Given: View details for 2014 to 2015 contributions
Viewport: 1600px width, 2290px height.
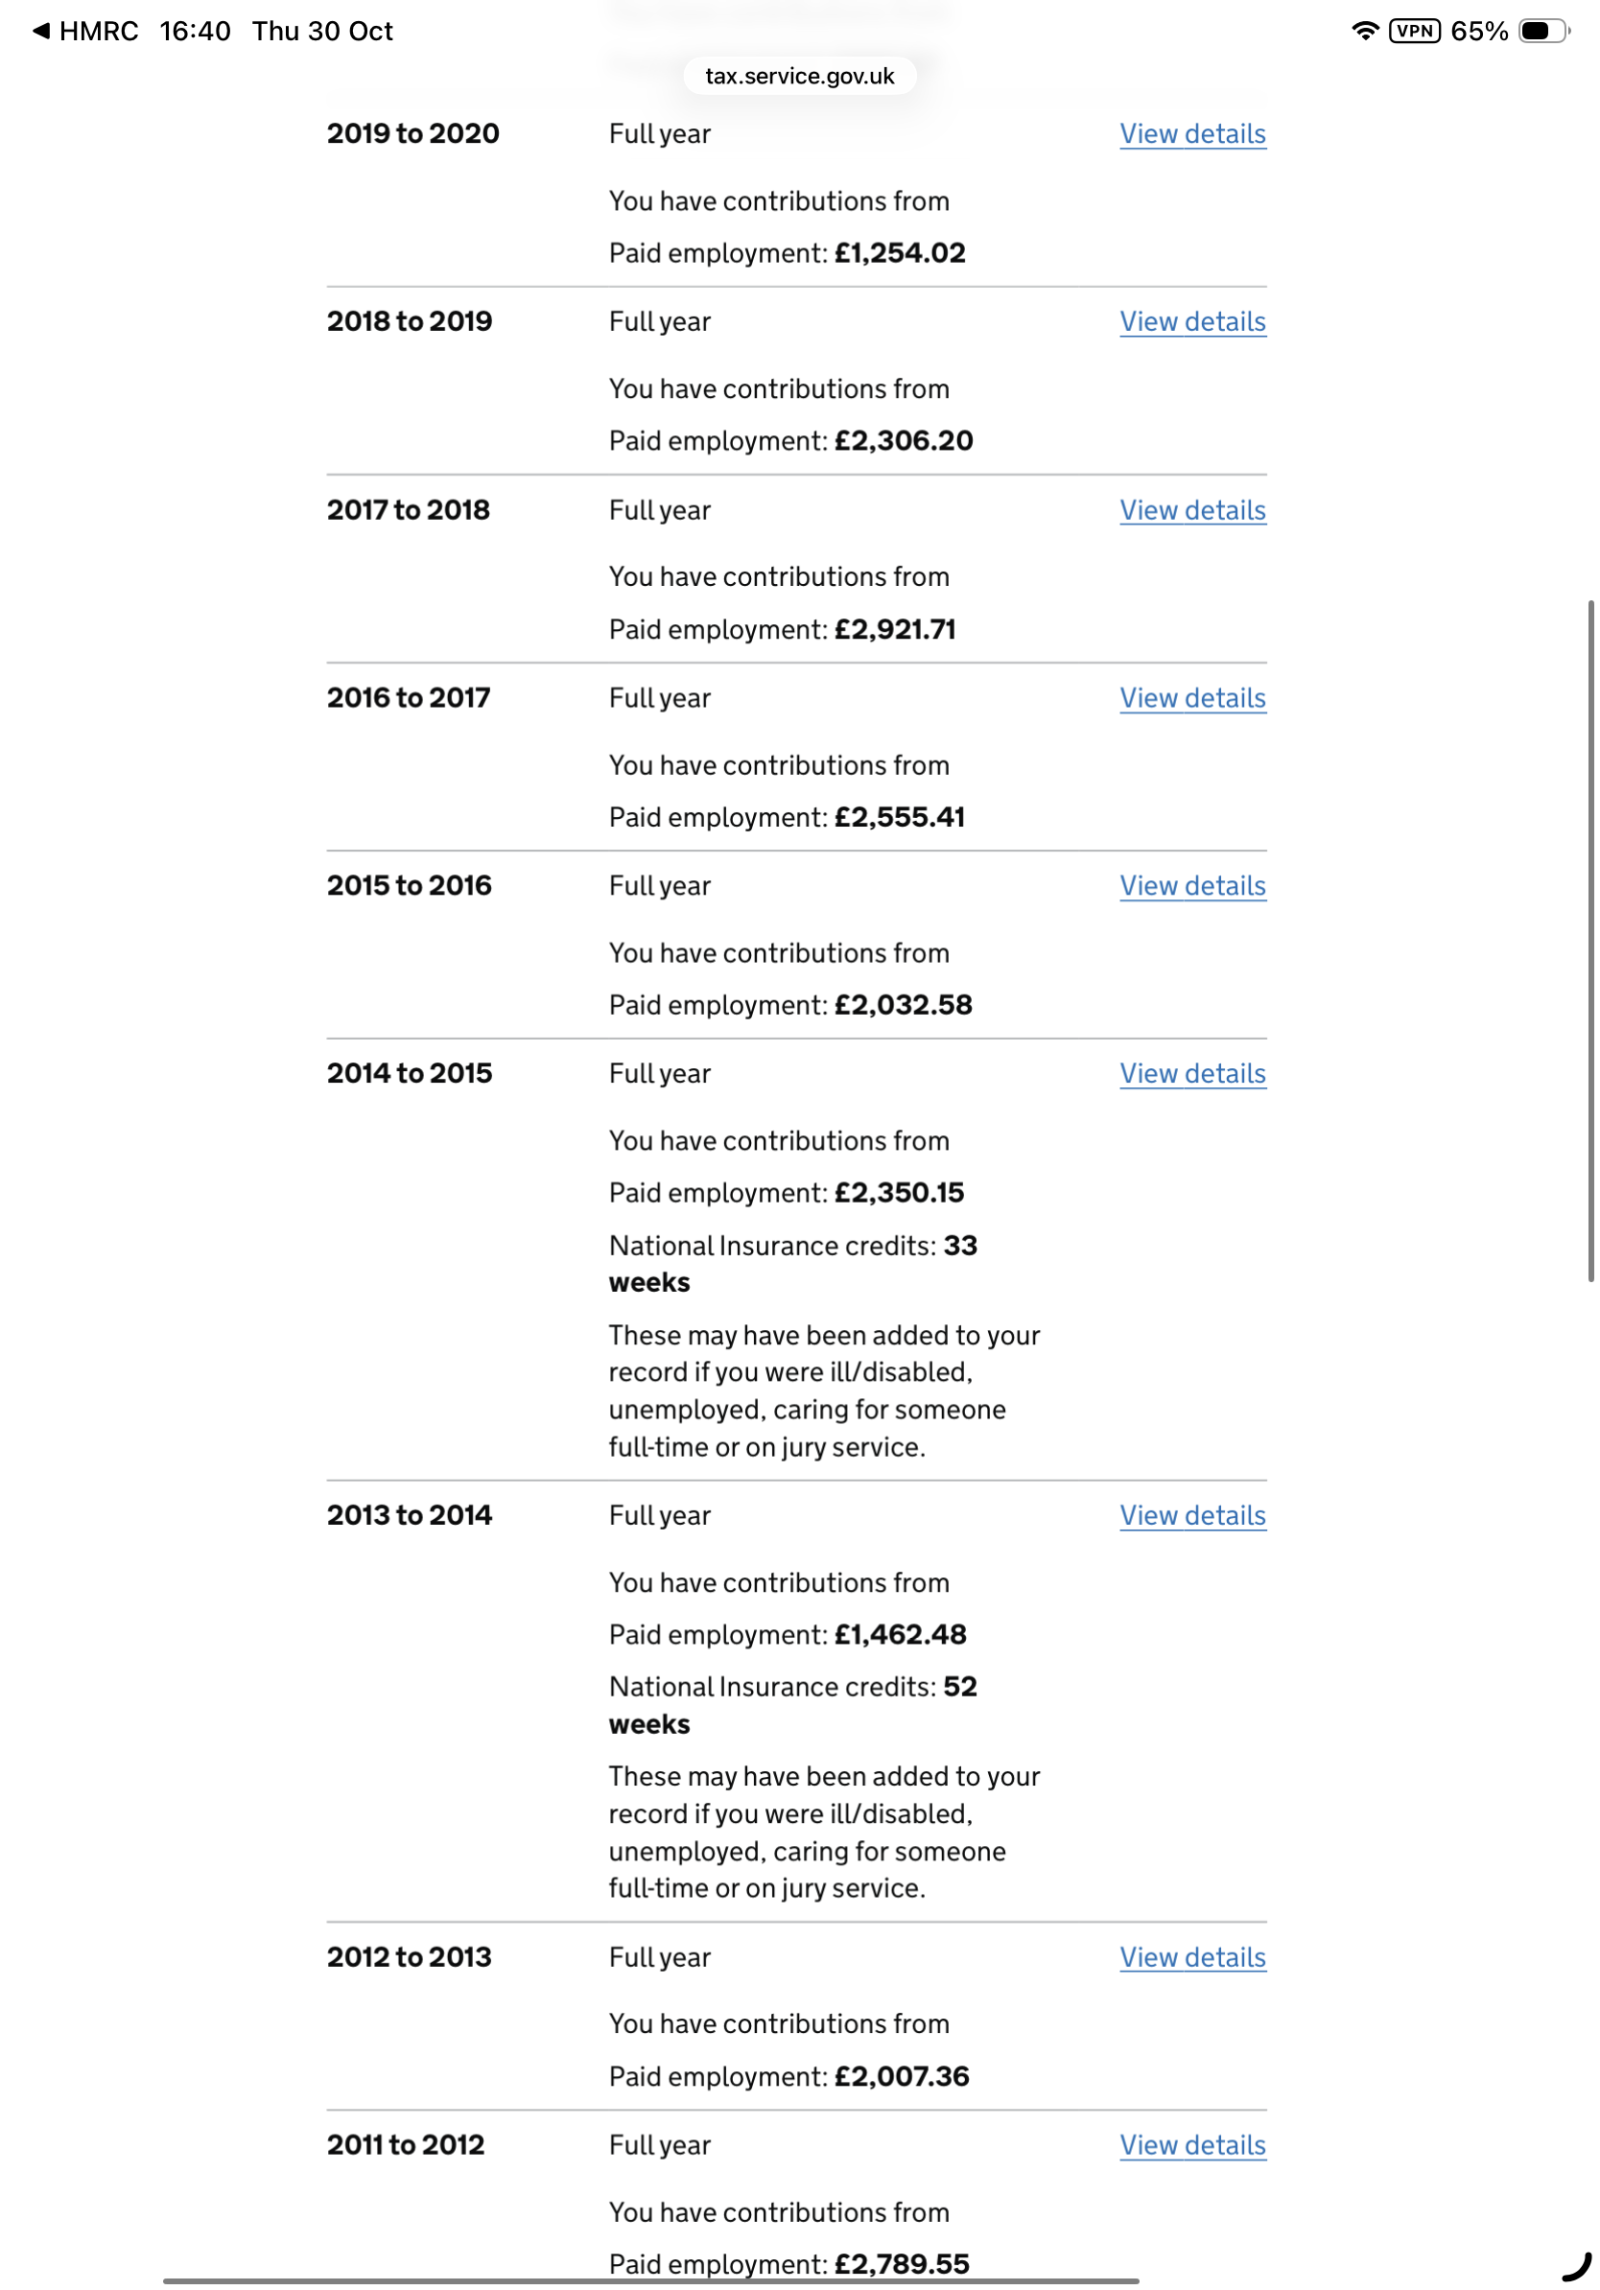Looking at the screenshot, I should tap(1192, 1074).
